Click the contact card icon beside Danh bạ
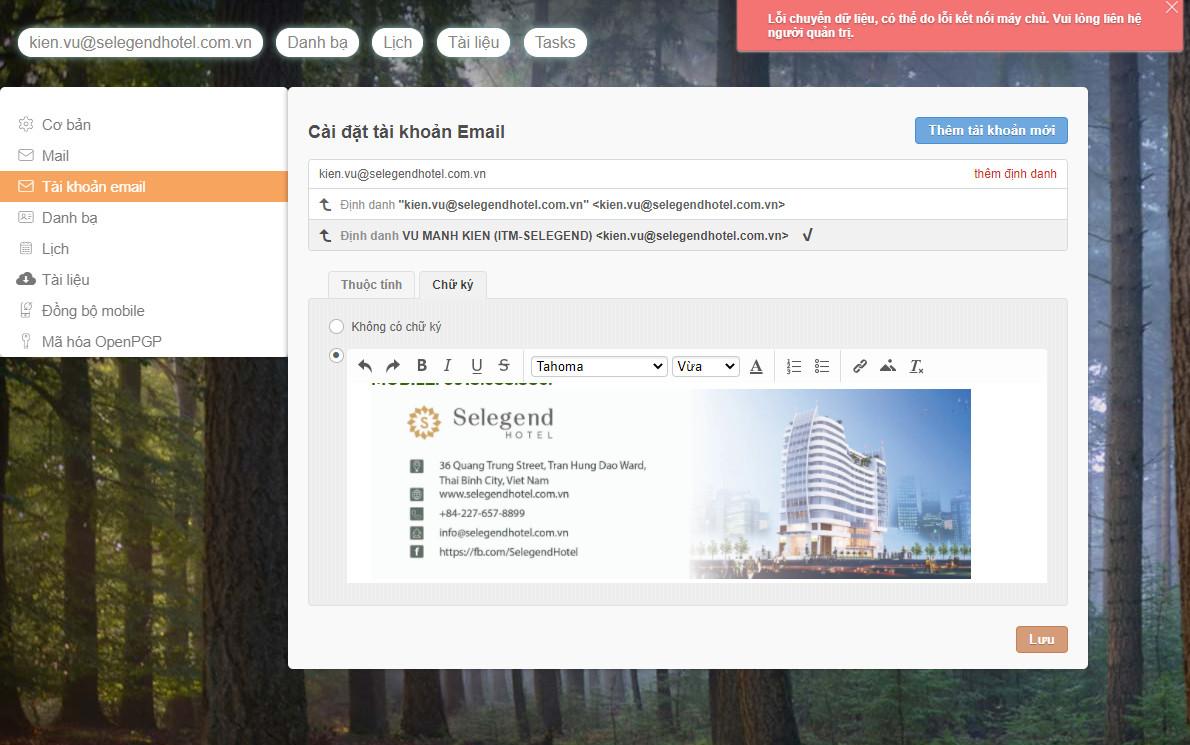The image size is (1190, 745). pyautogui.click(x=26, y=218)
